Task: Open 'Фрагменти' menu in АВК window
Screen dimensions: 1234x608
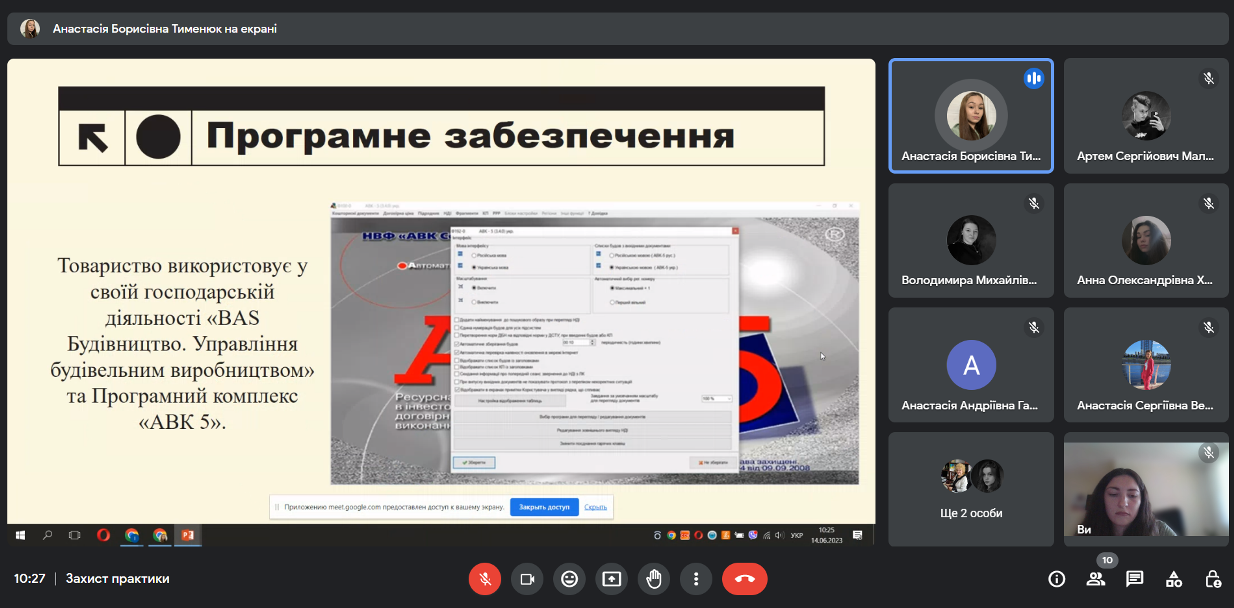Action: 467,213
